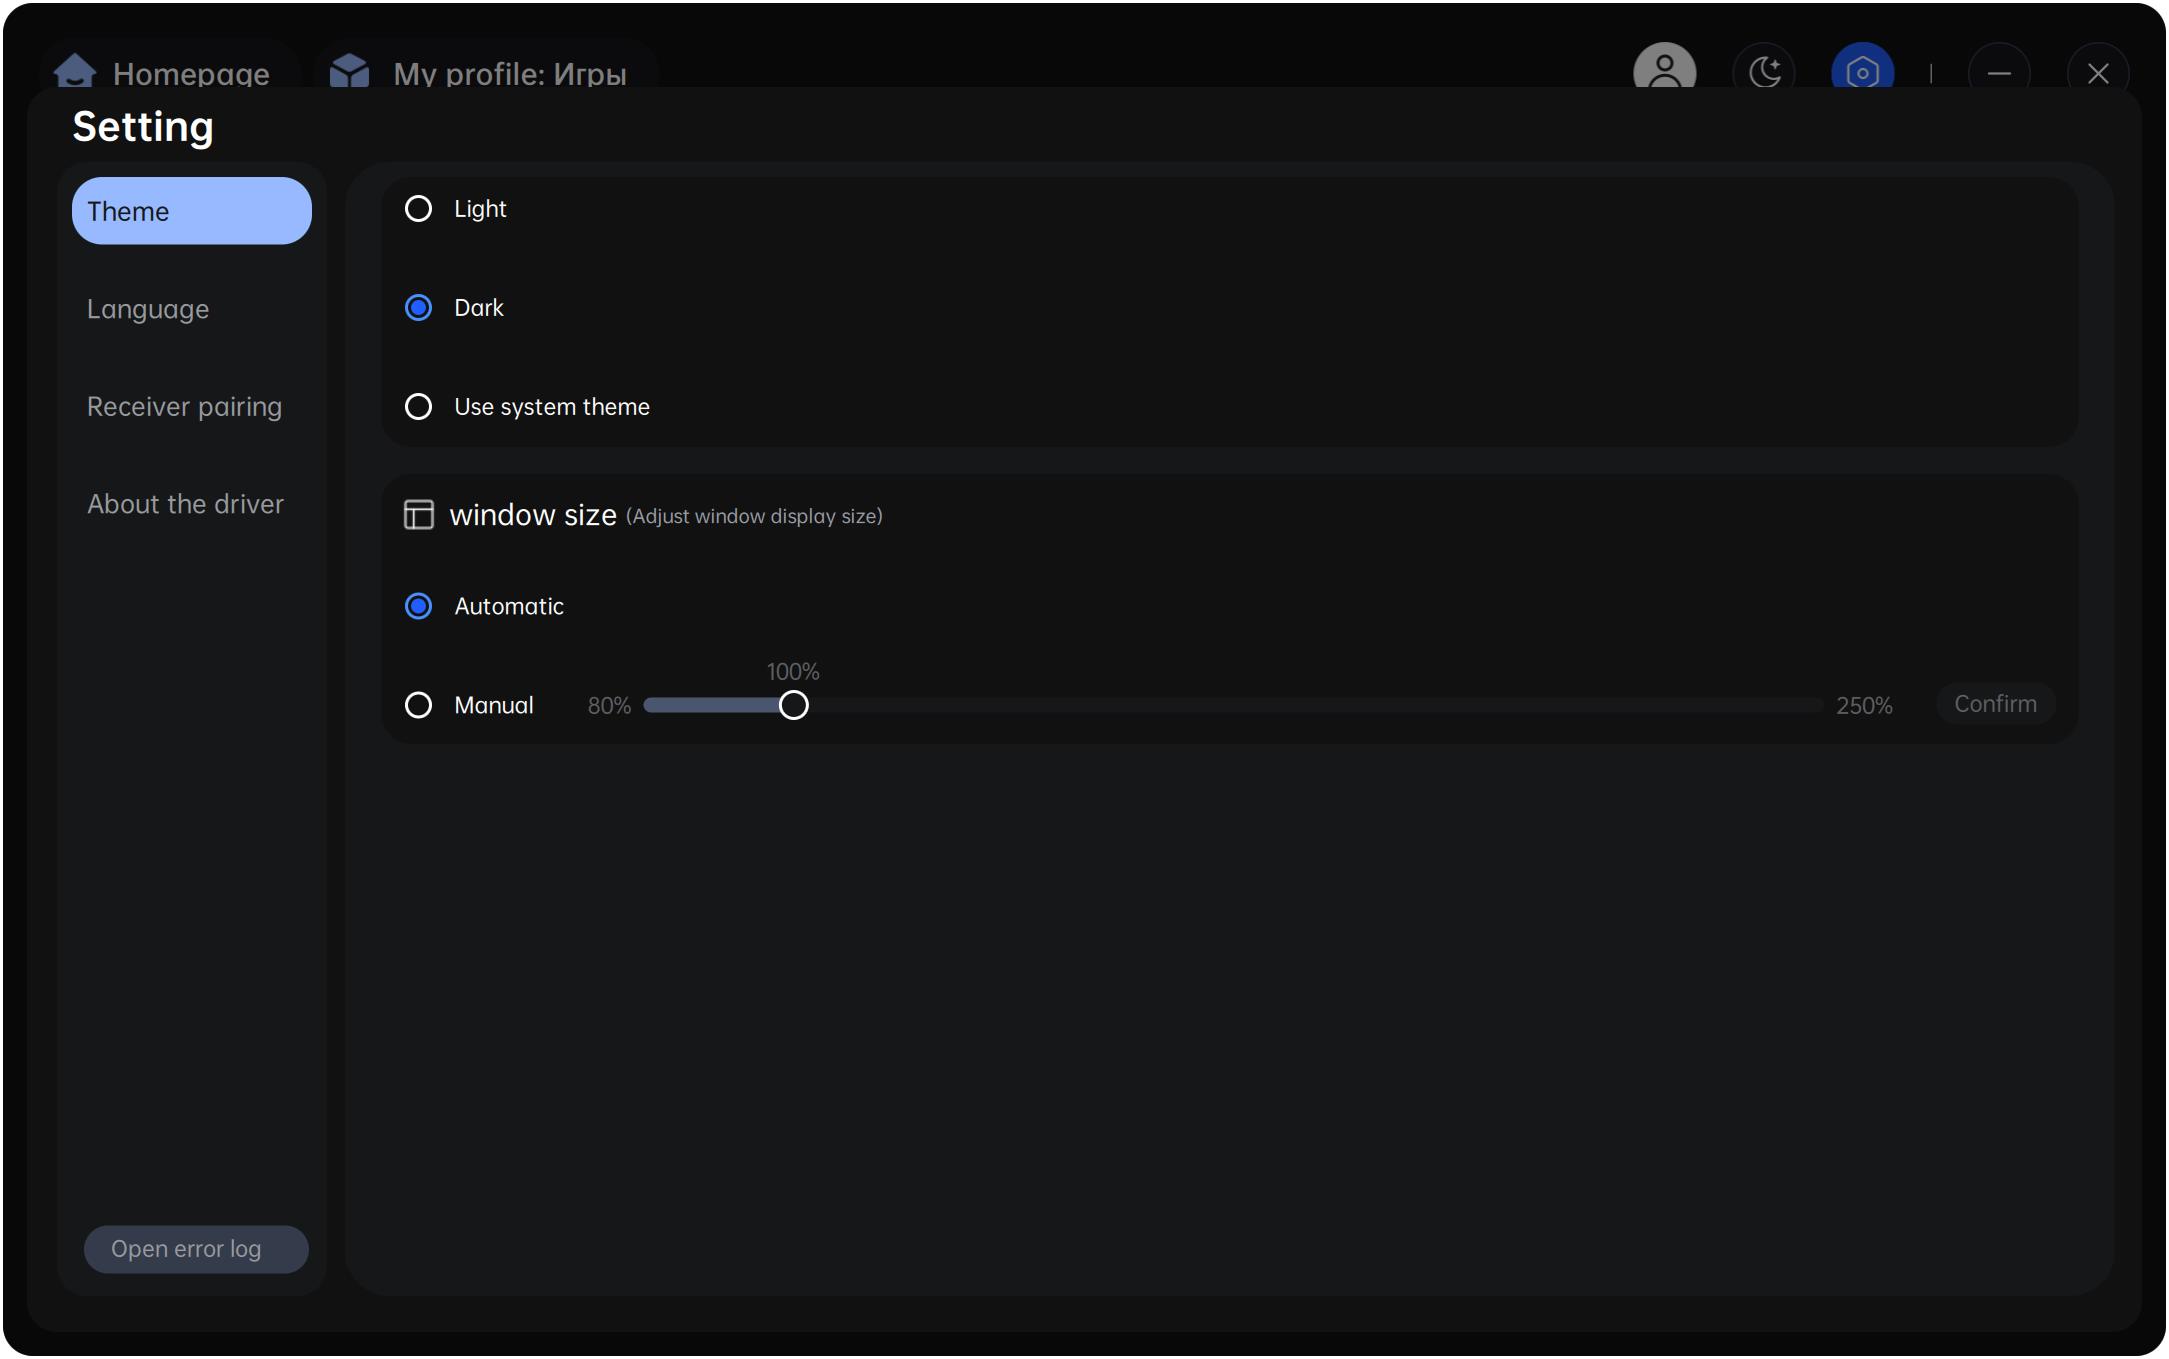2169x1359 pixels.
Task: Select the Theme sidebar tab
Action: click(x=192, y=211)
